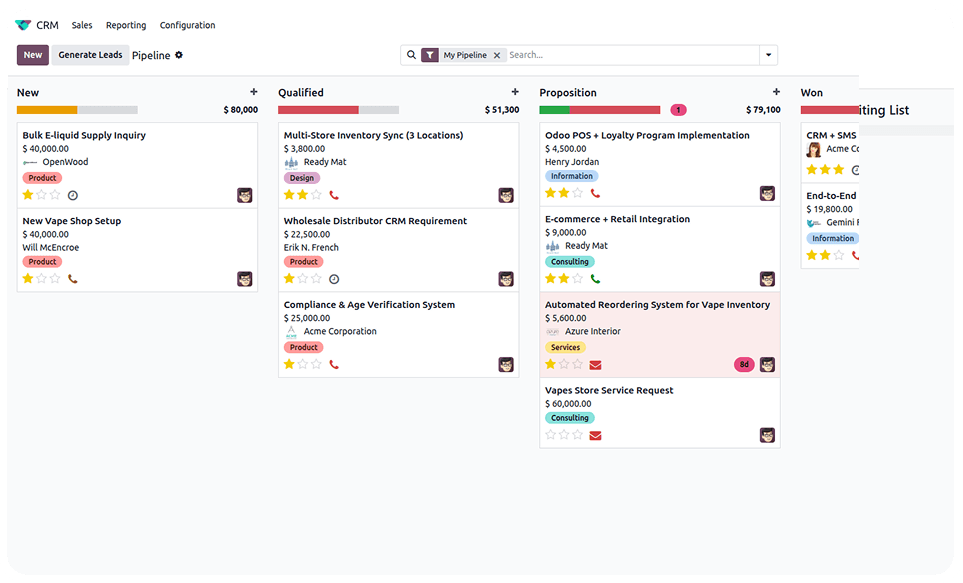Image resolution: width=963 pixels, height=583 pixels.
Task: Click salesperson avatar on Compliance & Age Verification
Action: [x=506, y=364]
